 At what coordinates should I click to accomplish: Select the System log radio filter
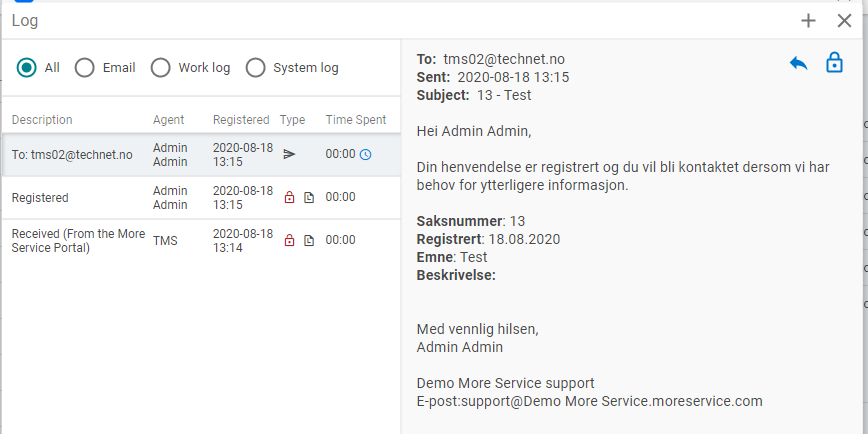coord(256,68)
